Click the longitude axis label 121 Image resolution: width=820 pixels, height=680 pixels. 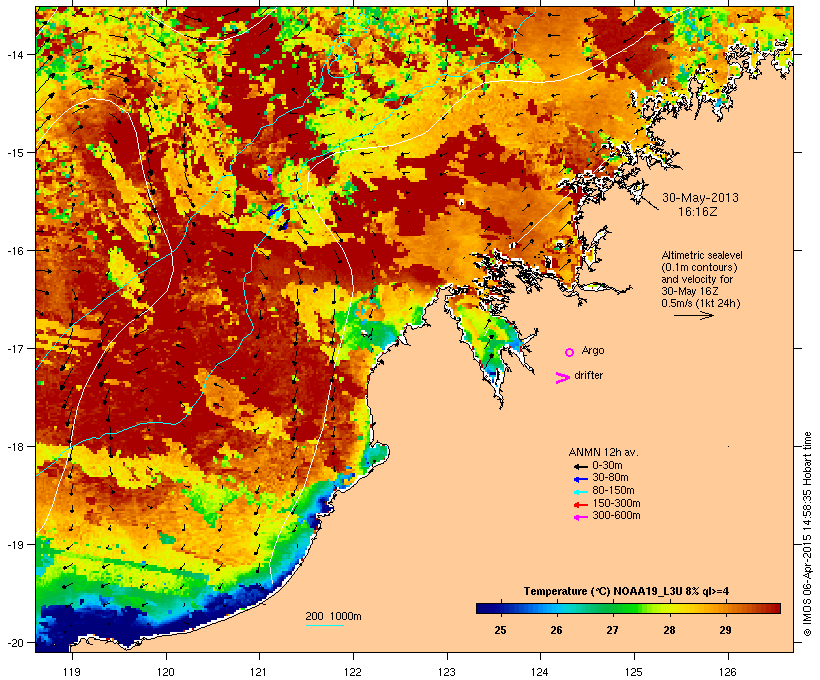[259, 672]
